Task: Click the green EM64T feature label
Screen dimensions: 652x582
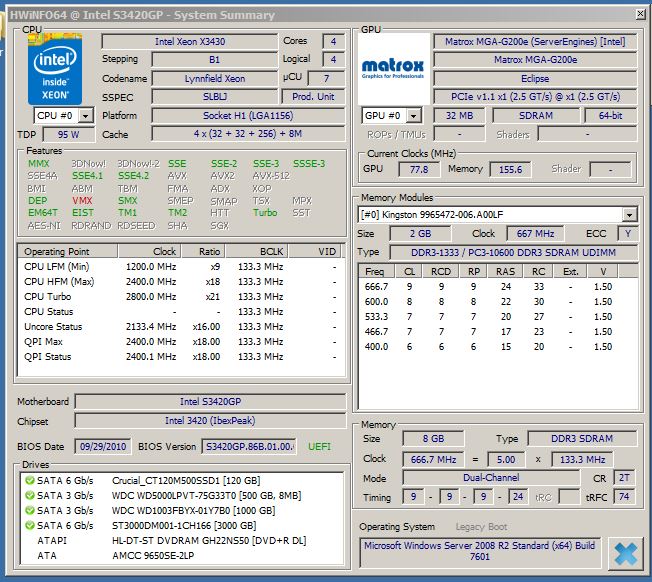Action: 43,213
